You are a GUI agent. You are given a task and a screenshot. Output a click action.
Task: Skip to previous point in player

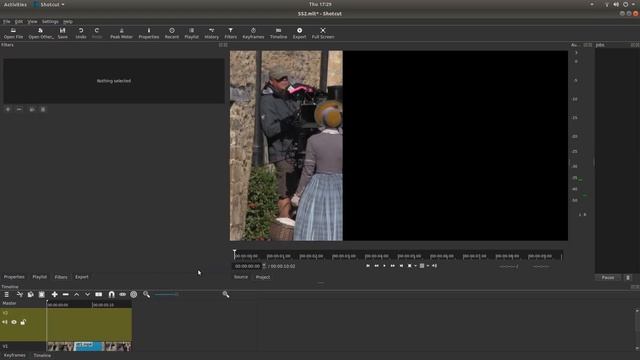pos(368,266)
